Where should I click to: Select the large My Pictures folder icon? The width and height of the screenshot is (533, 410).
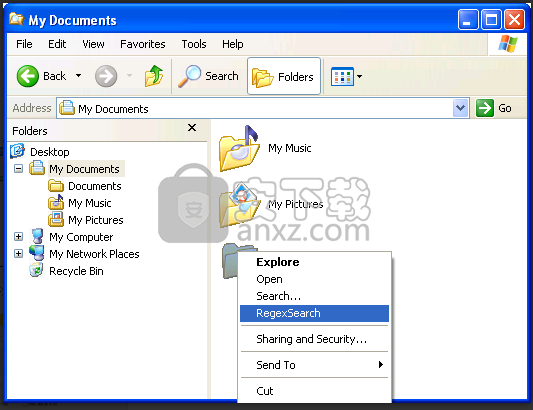pyautogui.click(x=239, y=204)
